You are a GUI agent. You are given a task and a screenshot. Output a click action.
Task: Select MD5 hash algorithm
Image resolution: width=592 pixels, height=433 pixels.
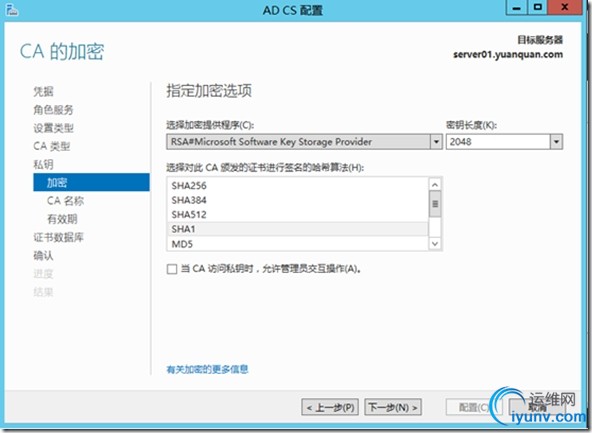298,244
